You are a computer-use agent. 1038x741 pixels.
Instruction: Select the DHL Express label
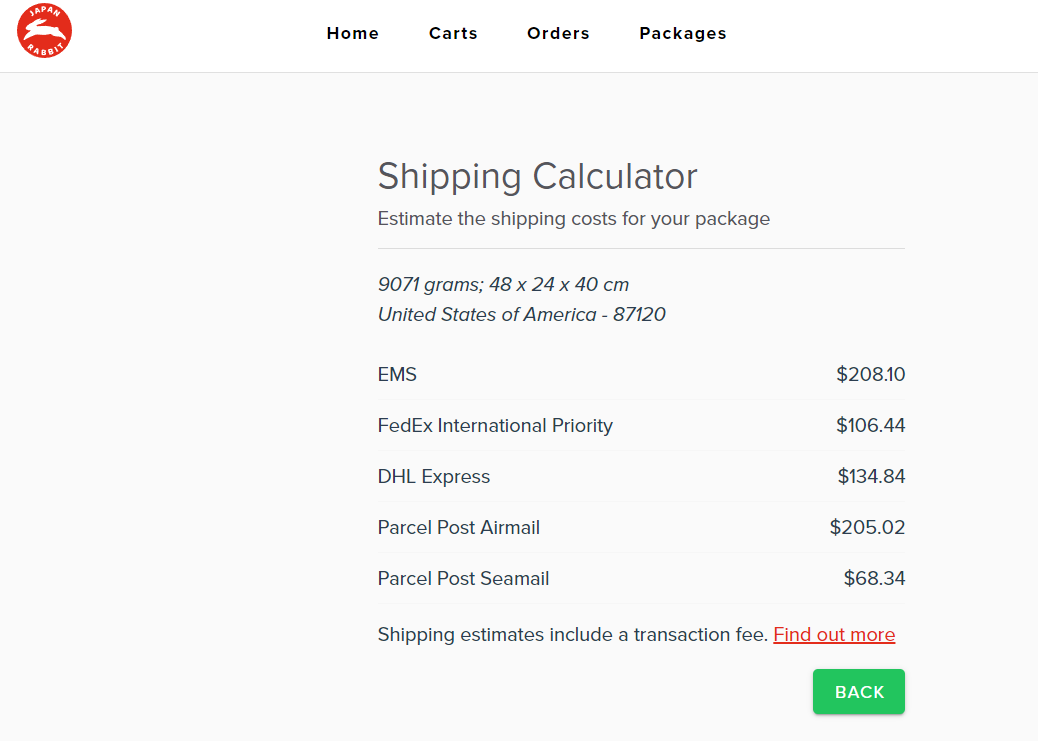click(434, 477)
